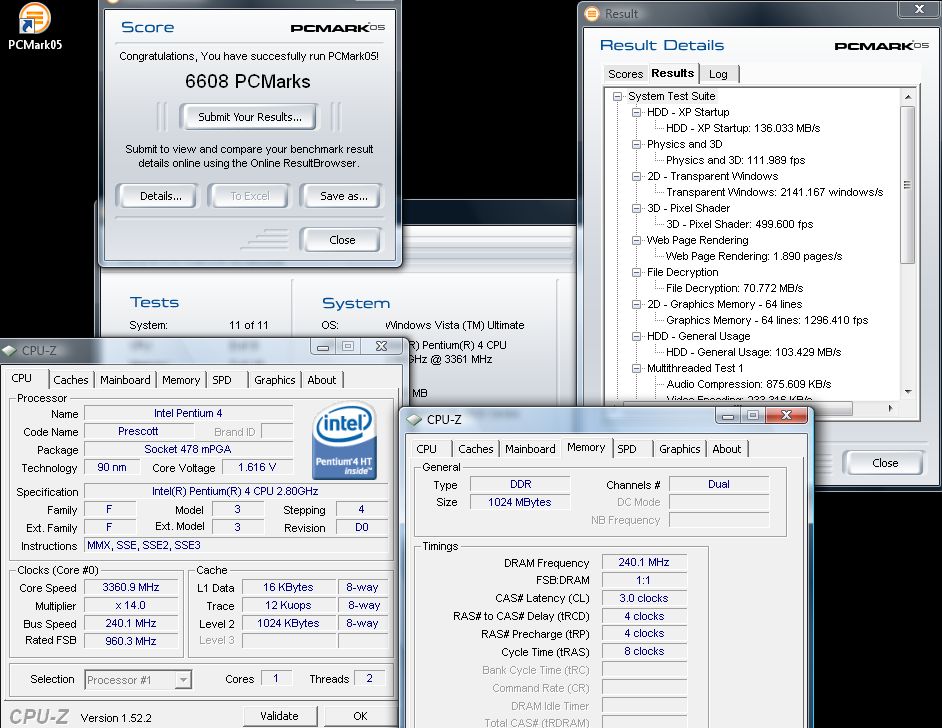942x728 pixels.
Task: Collapse the File Decryption node
Action: (636, 272)
